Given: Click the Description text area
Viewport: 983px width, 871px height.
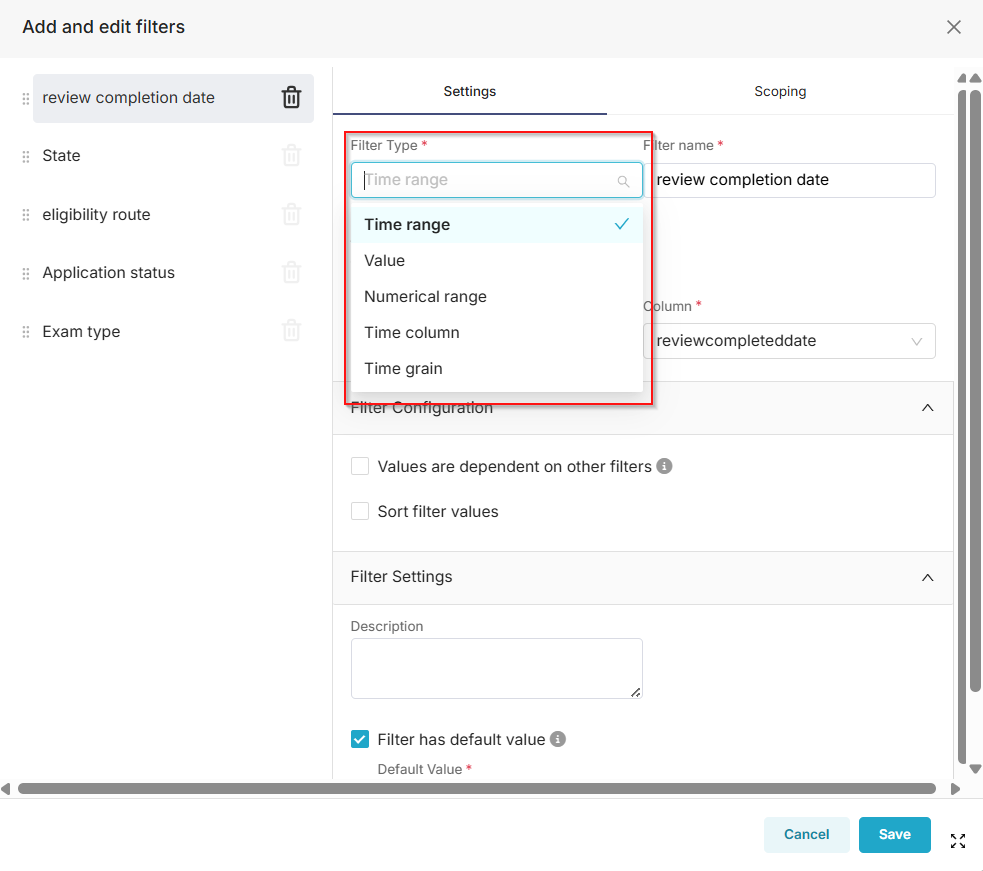Looking at the screenshot, I should click(x=496, y=668).
